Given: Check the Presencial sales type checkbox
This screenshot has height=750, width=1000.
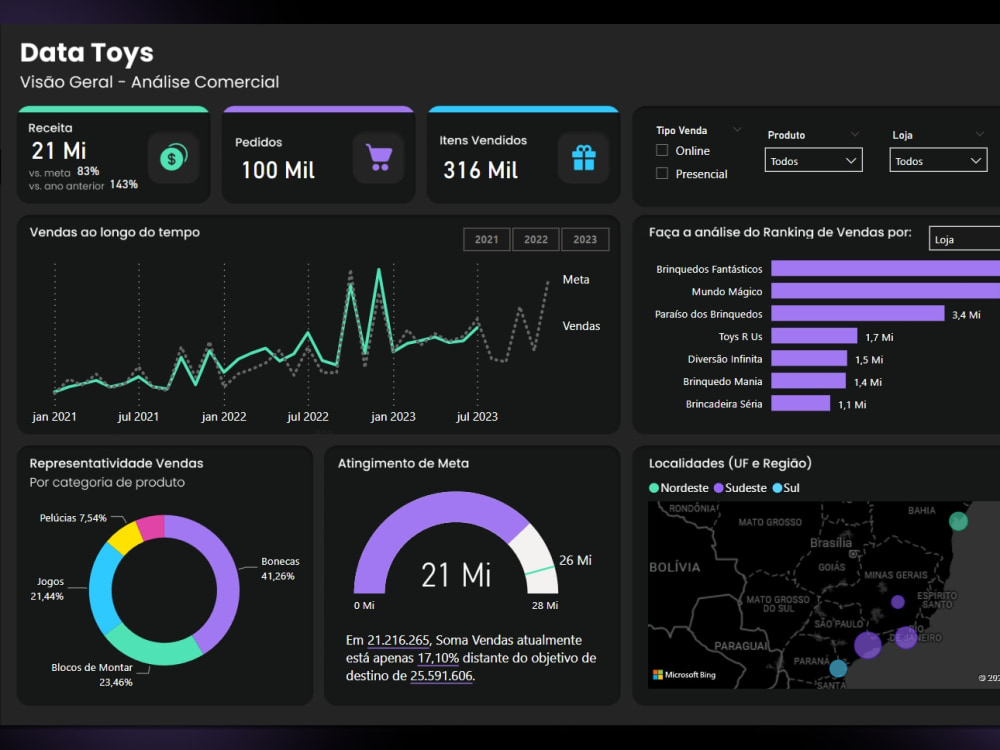Looking at the screenshot, I should pyautogui.click(x=662, y=173).
